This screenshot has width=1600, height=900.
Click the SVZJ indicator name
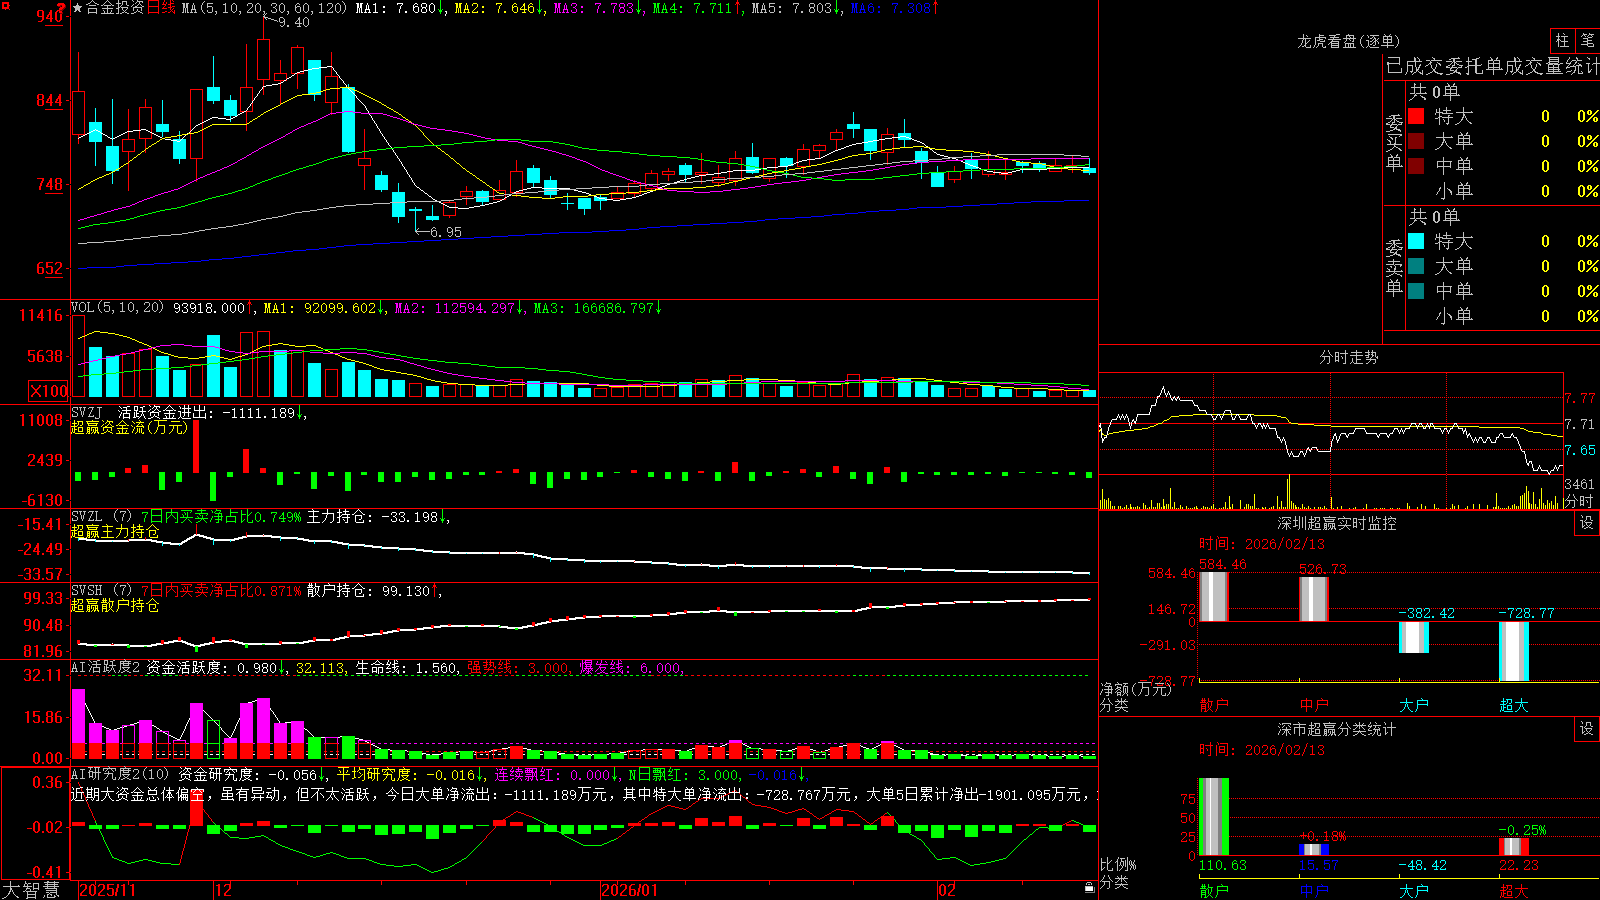pyautogui.click(x=87, y=412)
